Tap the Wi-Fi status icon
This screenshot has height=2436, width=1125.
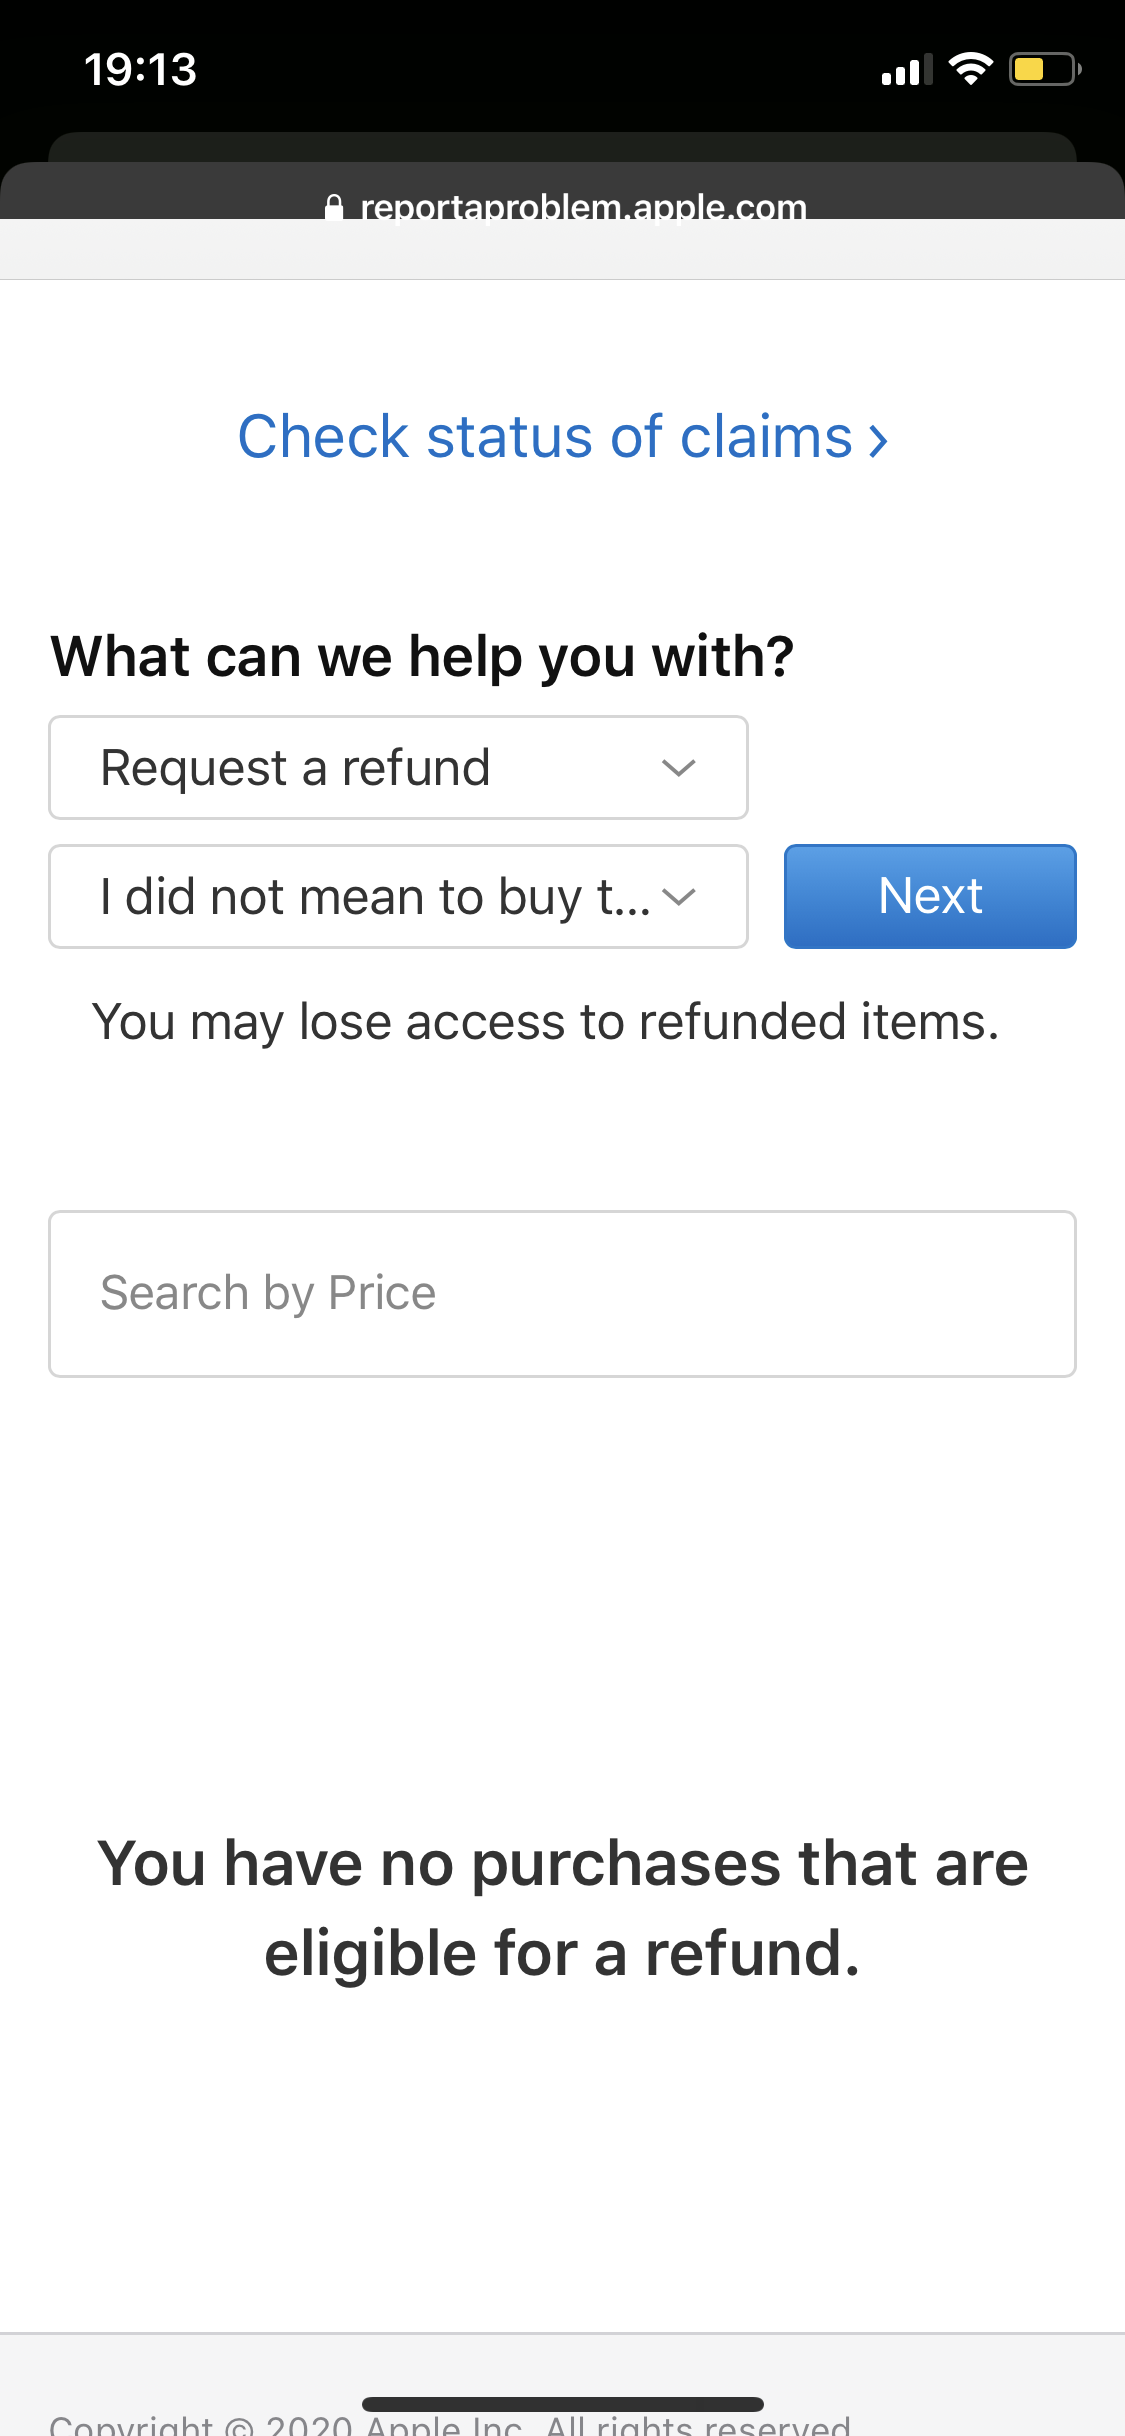pyautogui.click(x=969, y=69)
